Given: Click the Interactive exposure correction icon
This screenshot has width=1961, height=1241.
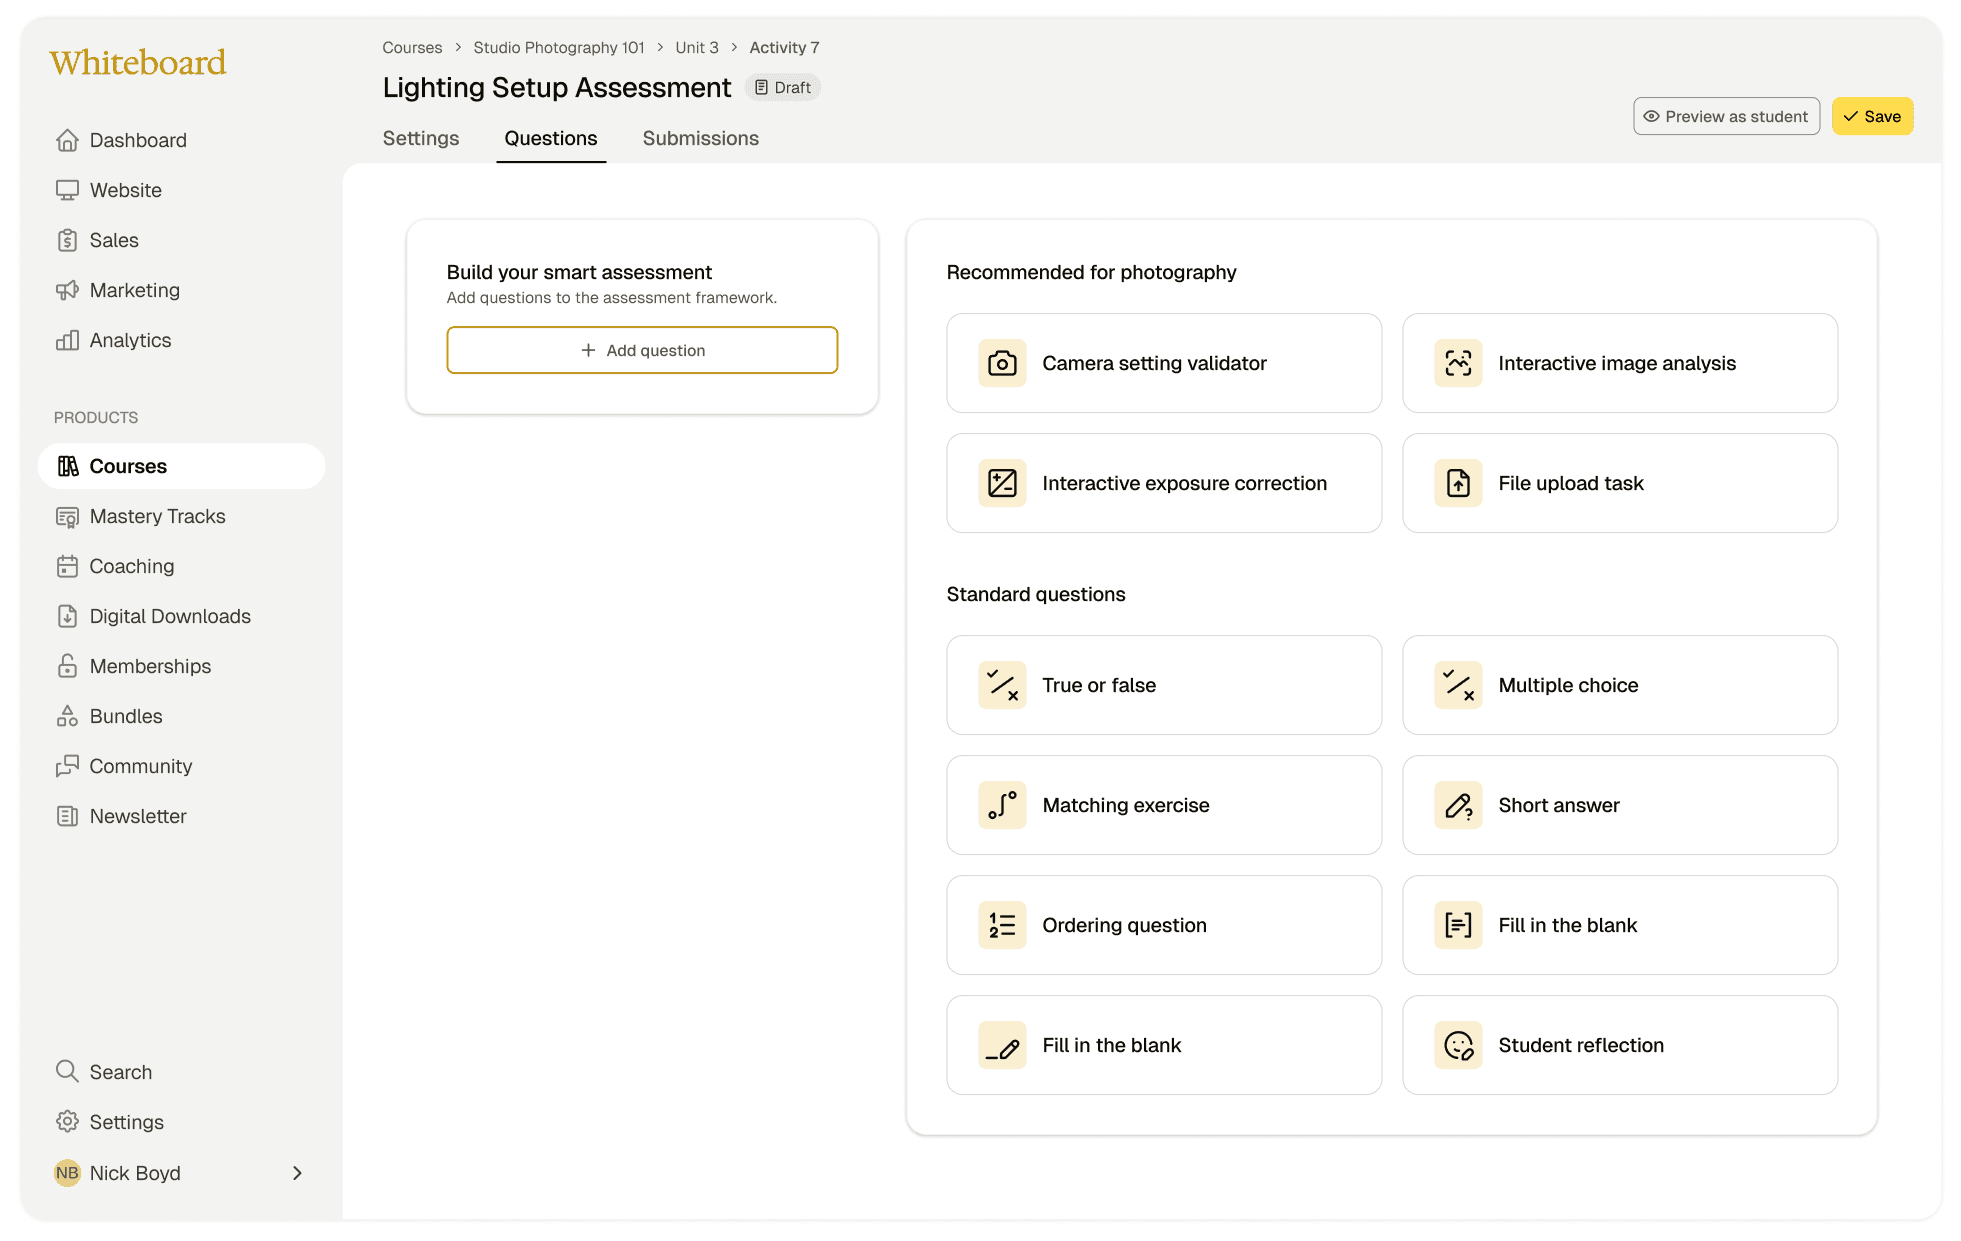Looking at the screenshot, I should coord(1002,483).
